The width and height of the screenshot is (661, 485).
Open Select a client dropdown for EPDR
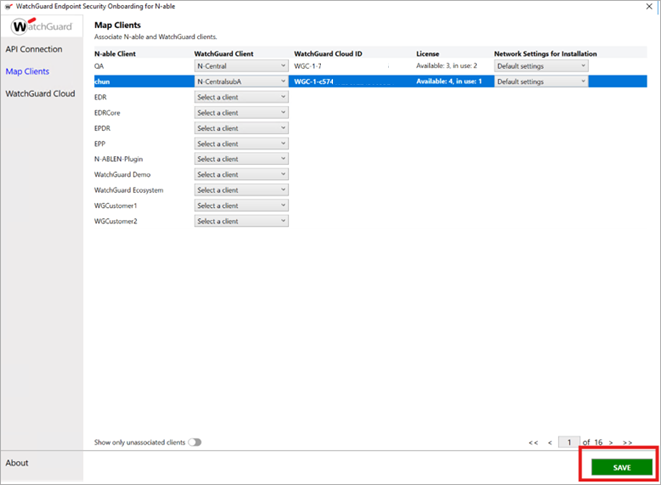pyautogui.click(x=241, y=128)
